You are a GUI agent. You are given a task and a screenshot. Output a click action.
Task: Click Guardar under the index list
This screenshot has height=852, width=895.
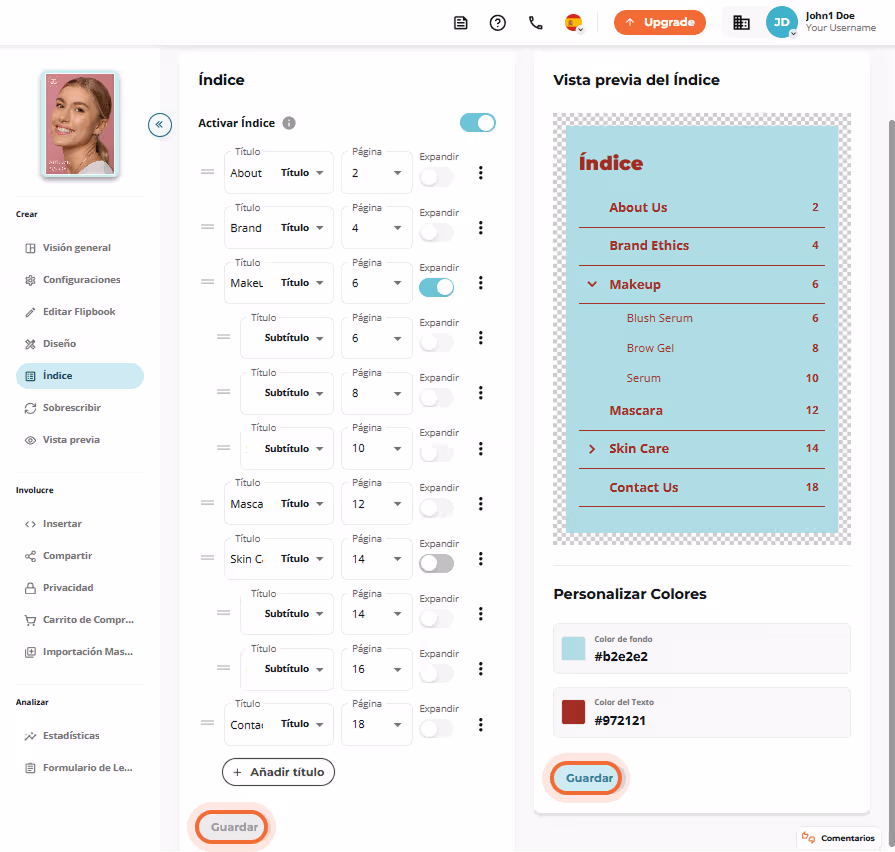tap(234, 827)
